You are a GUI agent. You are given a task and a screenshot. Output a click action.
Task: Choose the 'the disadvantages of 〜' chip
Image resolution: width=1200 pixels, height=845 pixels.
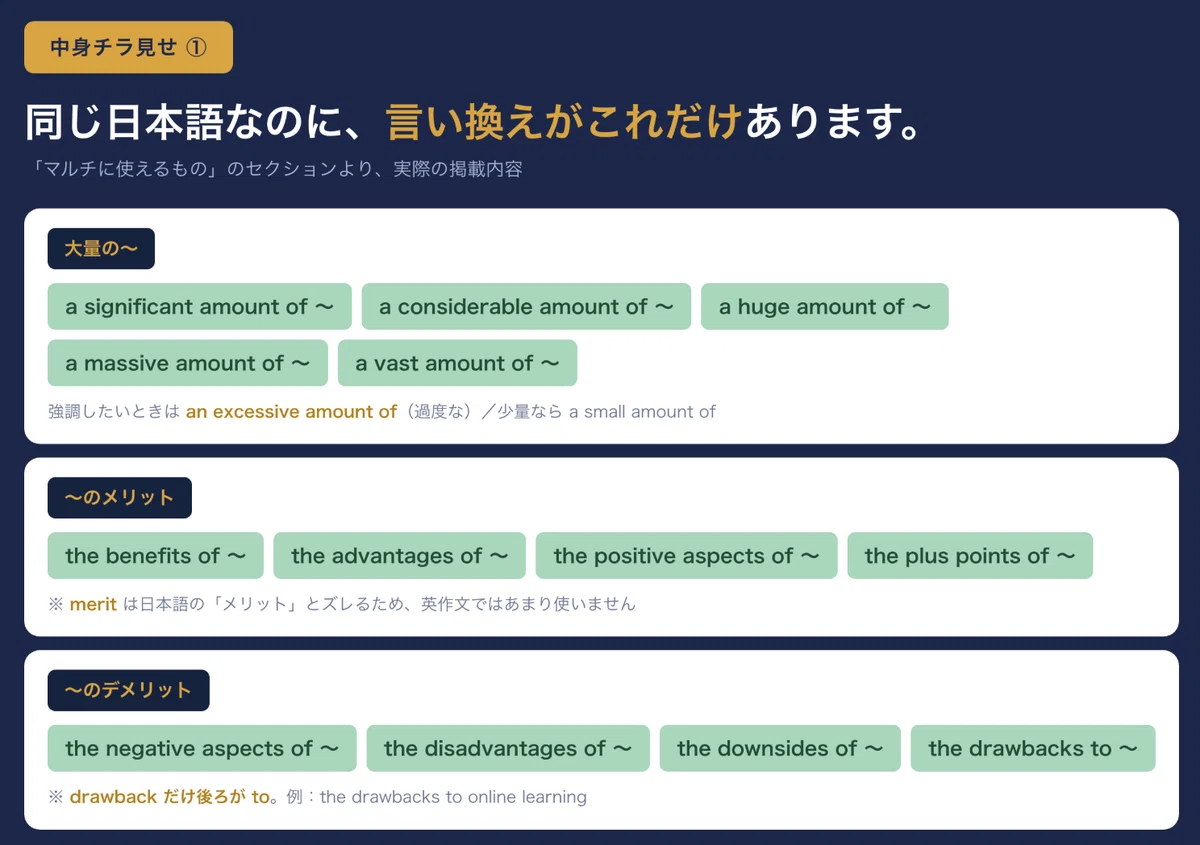coord(508,749)
